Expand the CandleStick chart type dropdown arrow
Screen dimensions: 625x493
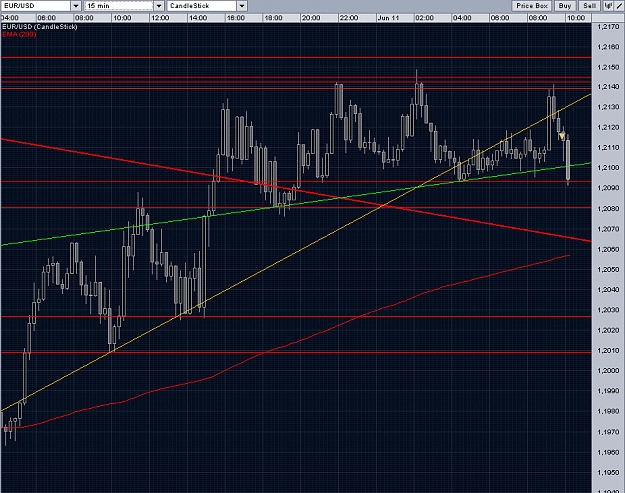tap(242, 6)
